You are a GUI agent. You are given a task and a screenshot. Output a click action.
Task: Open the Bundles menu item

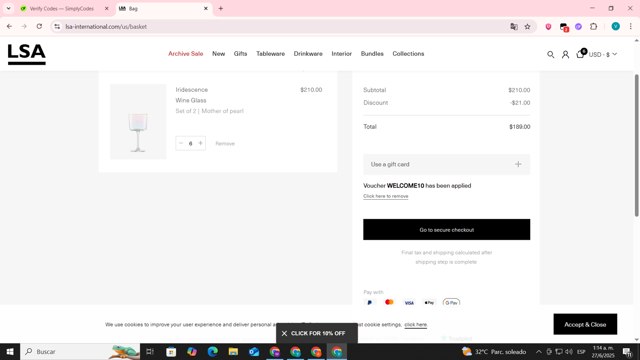point(372,53)
